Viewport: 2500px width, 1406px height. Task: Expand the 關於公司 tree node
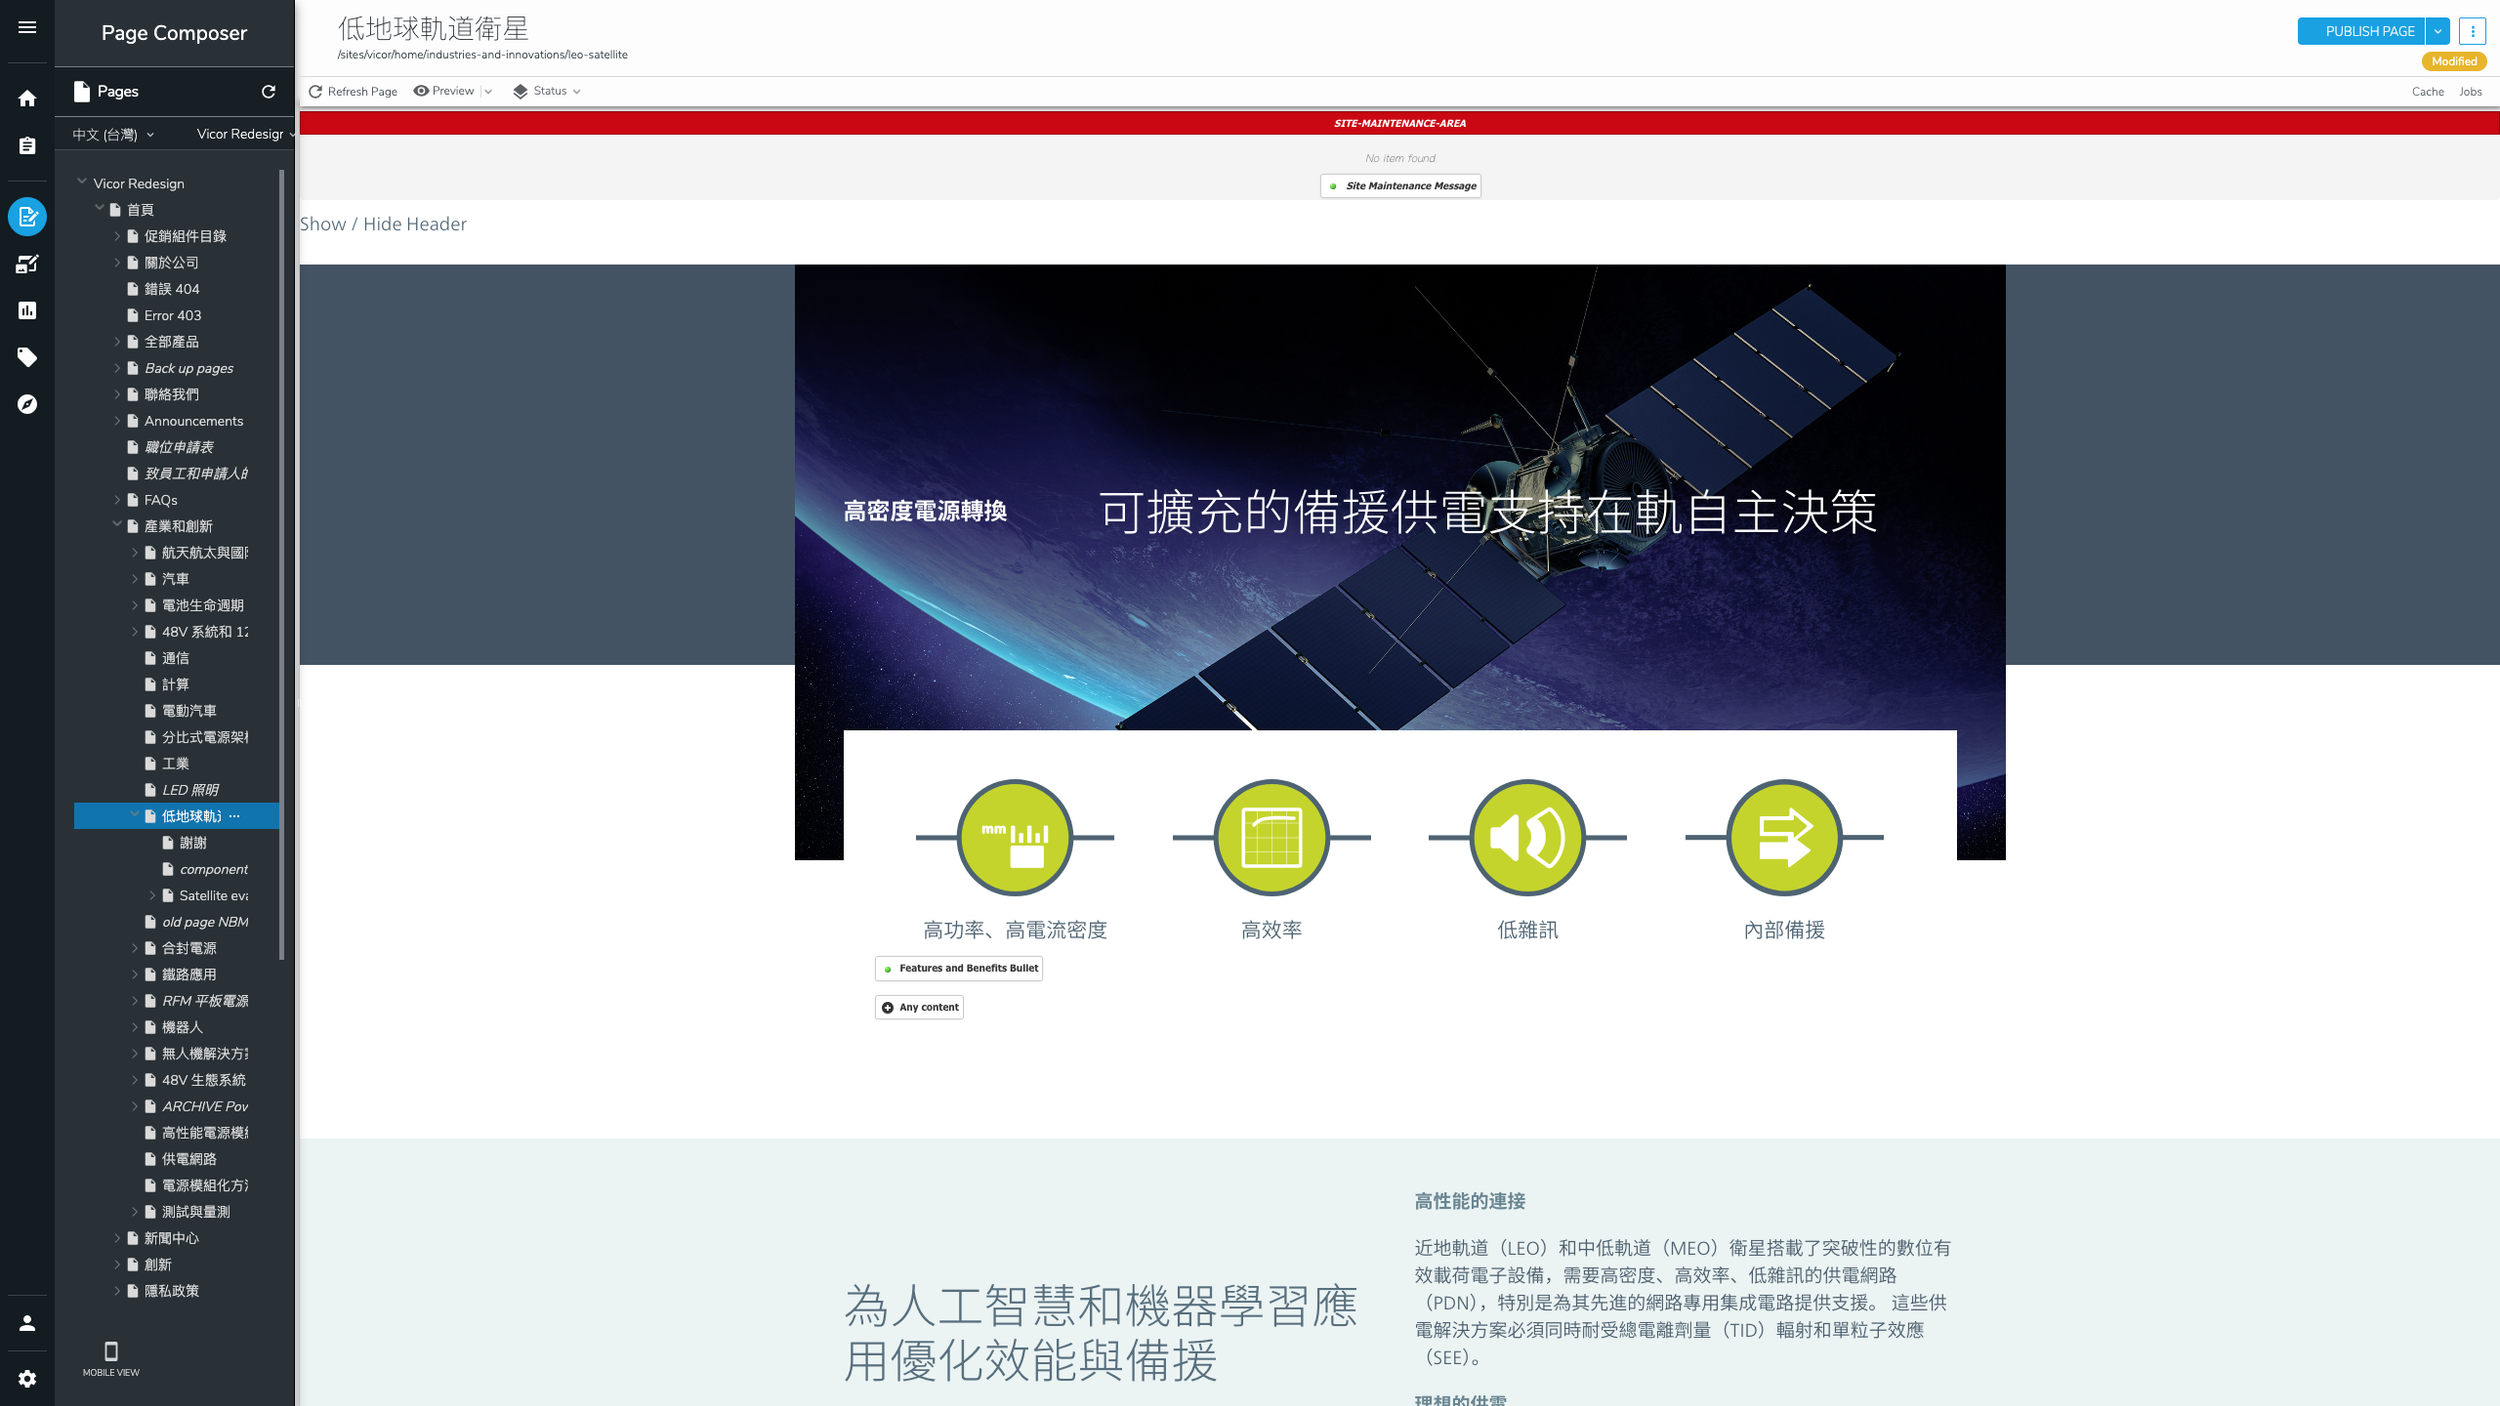tap(117, 262)
